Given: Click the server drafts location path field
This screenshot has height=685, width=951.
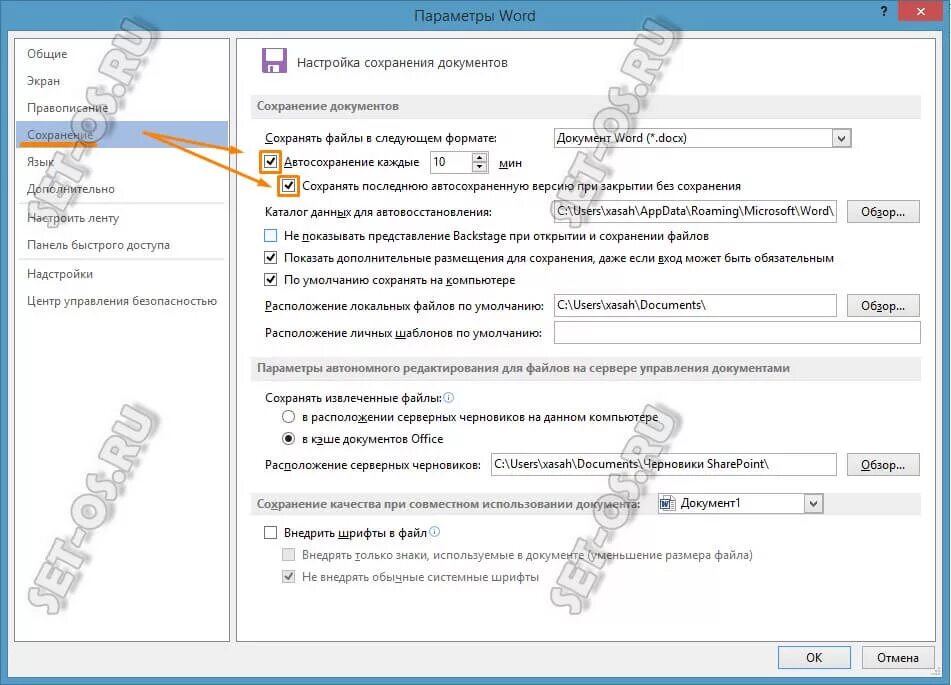Looking at the screenshot, I should (664, 464).
